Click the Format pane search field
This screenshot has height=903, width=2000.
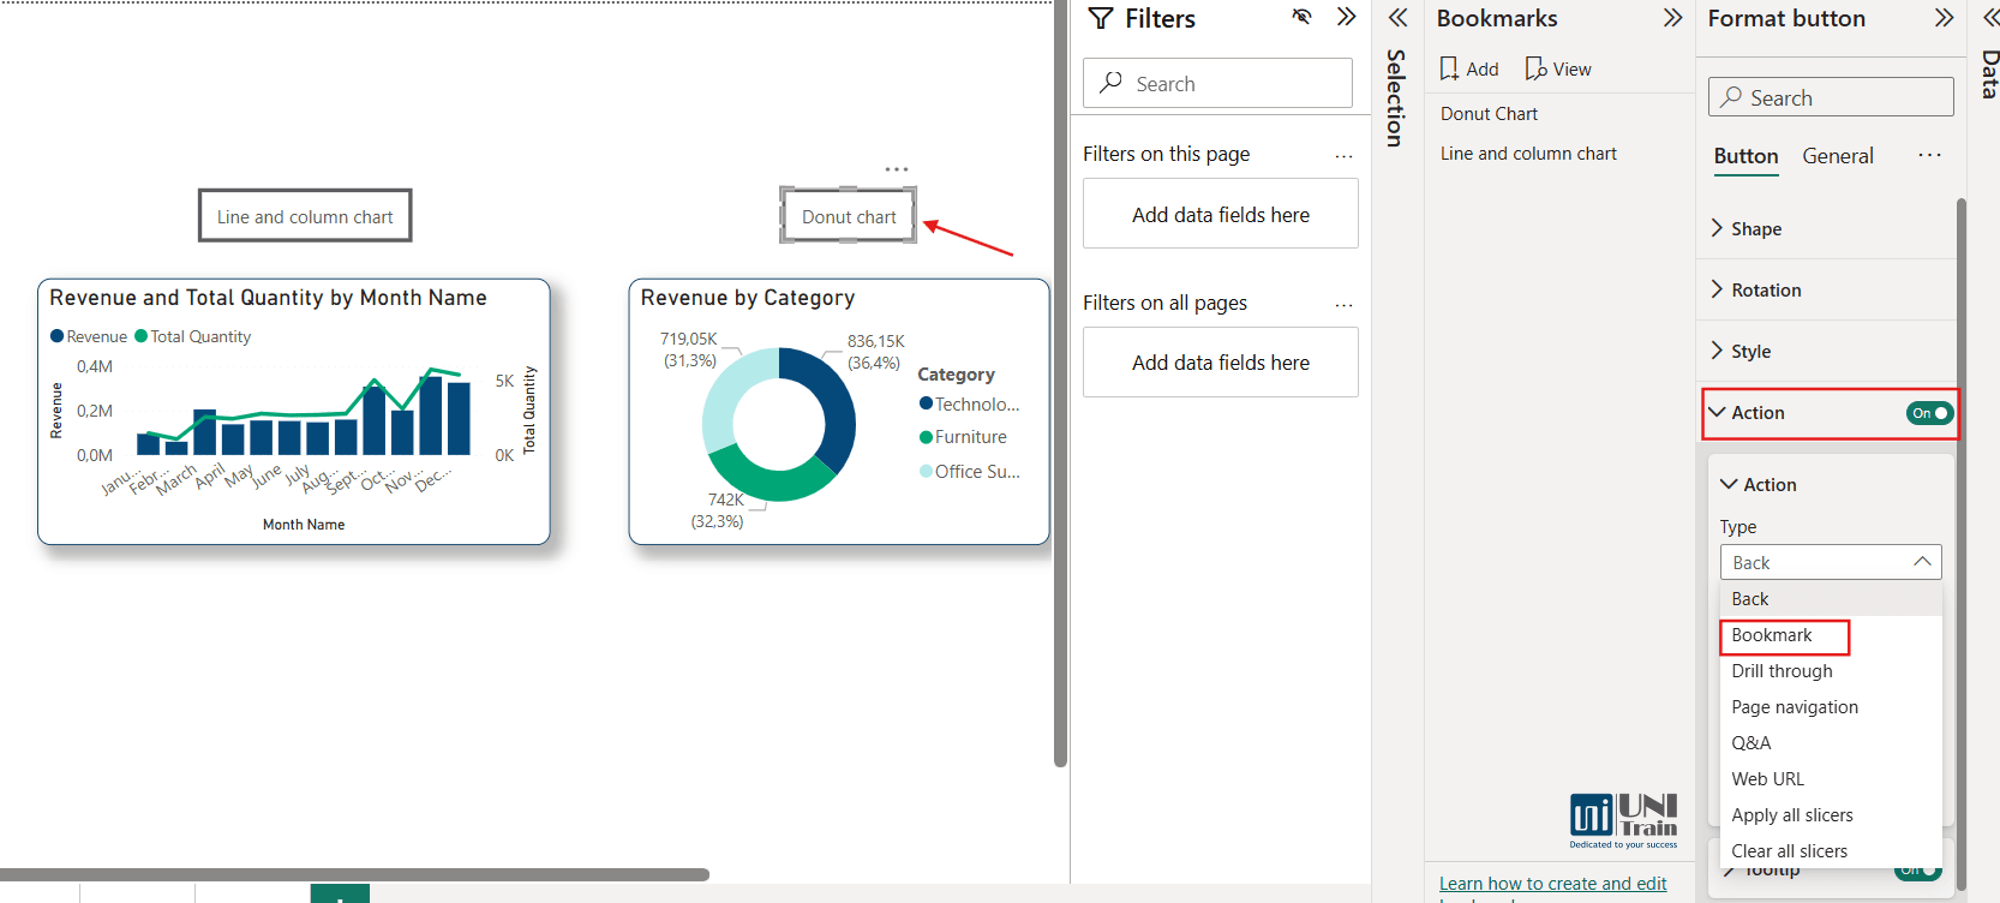coord(1831,97)
